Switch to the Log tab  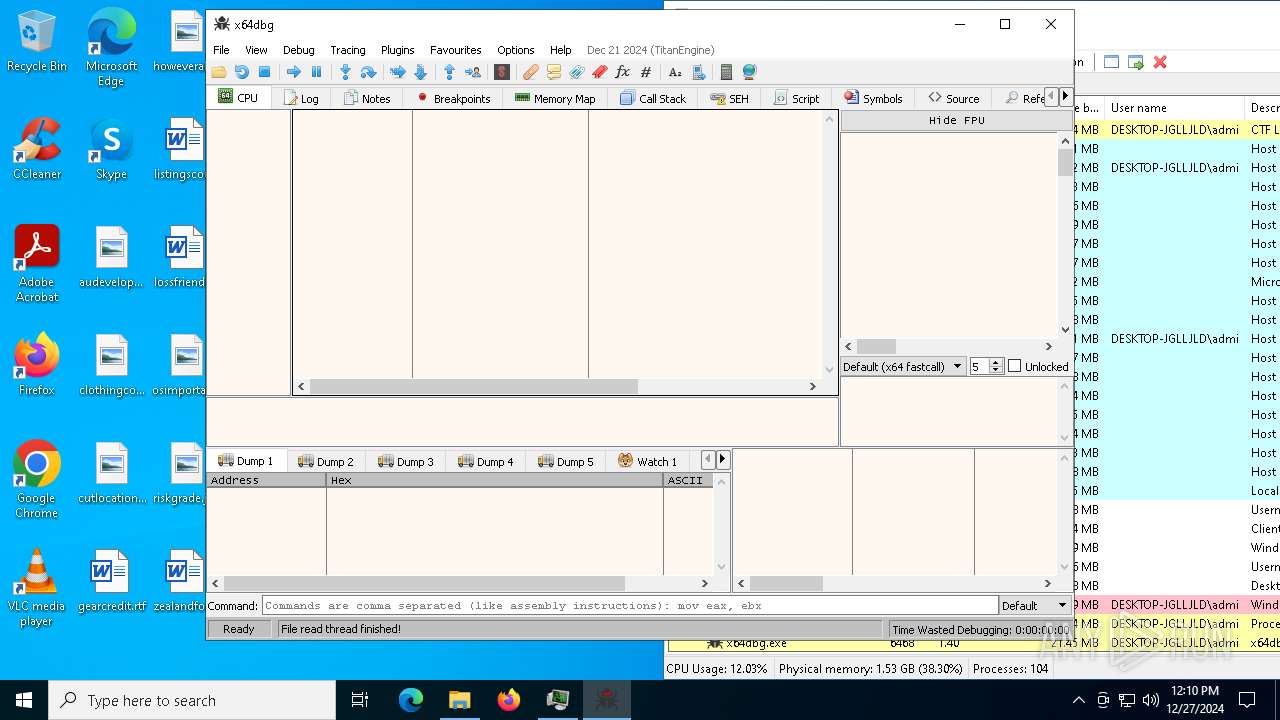(301, 98)
